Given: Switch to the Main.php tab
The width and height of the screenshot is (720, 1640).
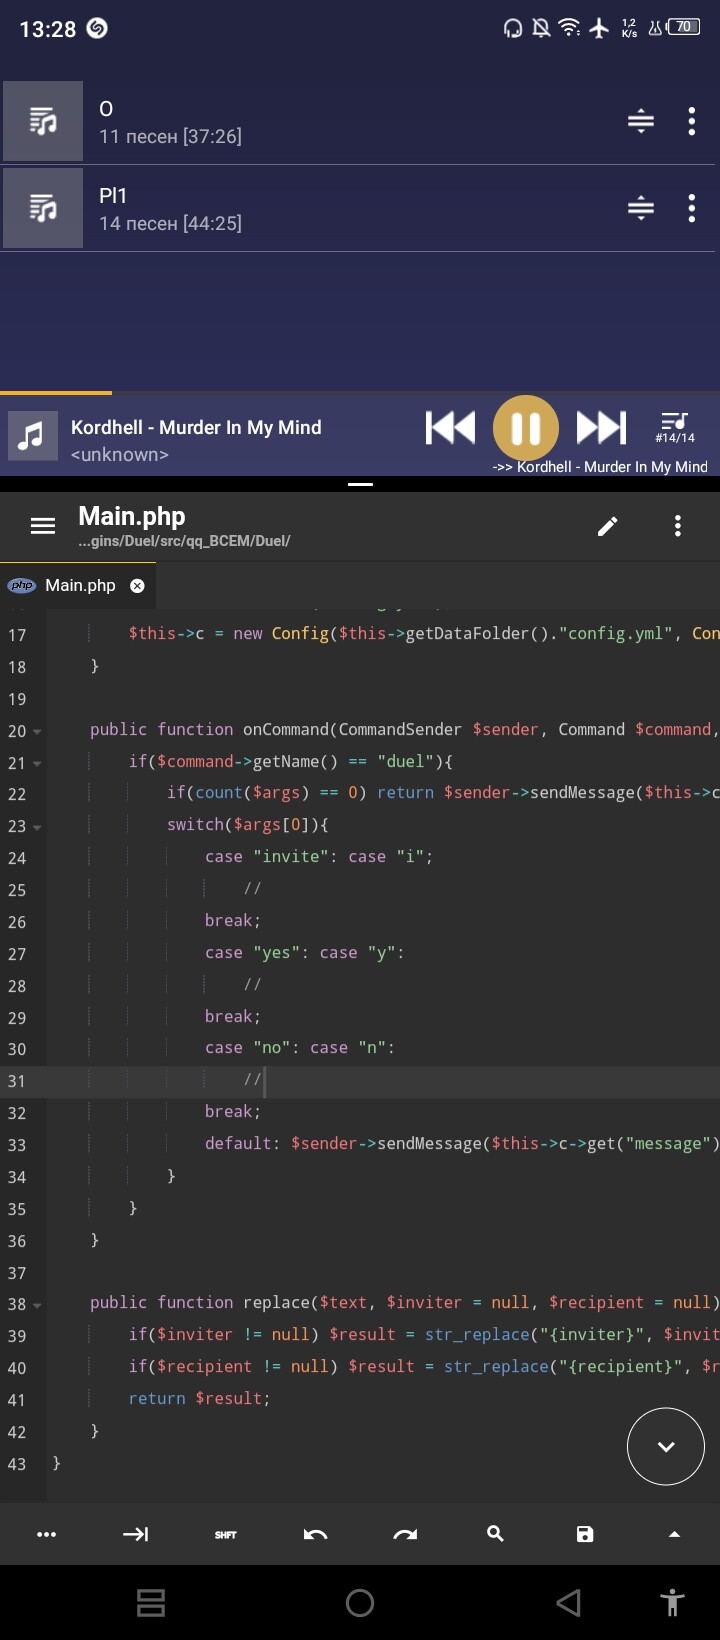Looking at the screenshot, I should coord(80,586).
